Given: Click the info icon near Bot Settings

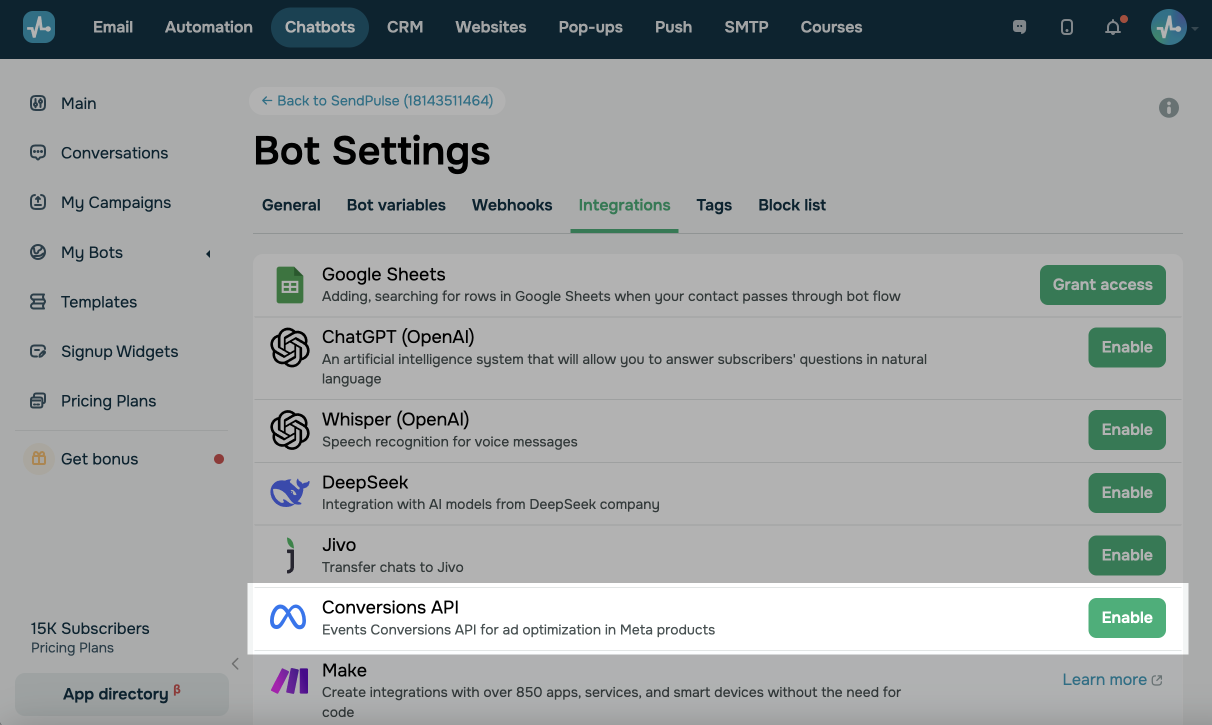Looking at the screenshot, I should coord(1168,108).
